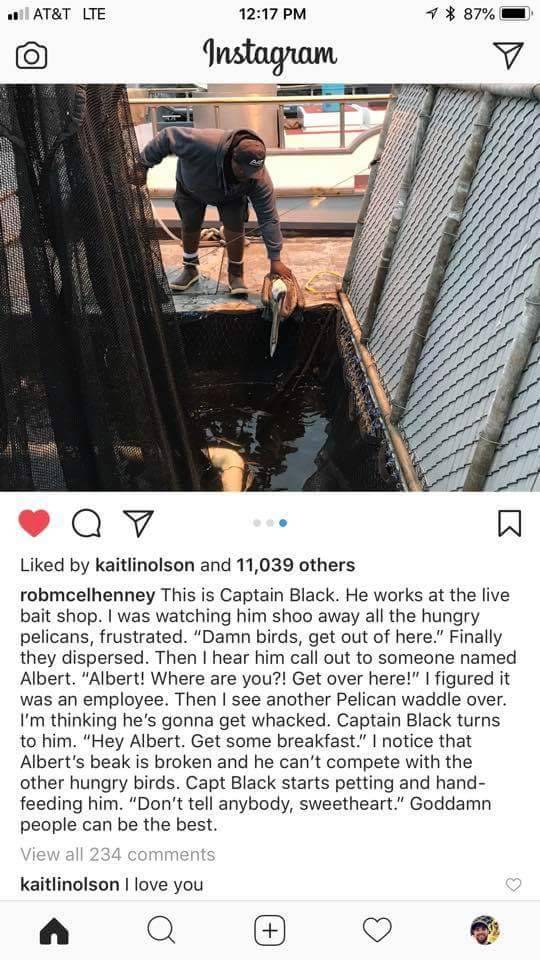Open Search tab magnifying glass
Viewport: 540px width, 960px height.
161,931
